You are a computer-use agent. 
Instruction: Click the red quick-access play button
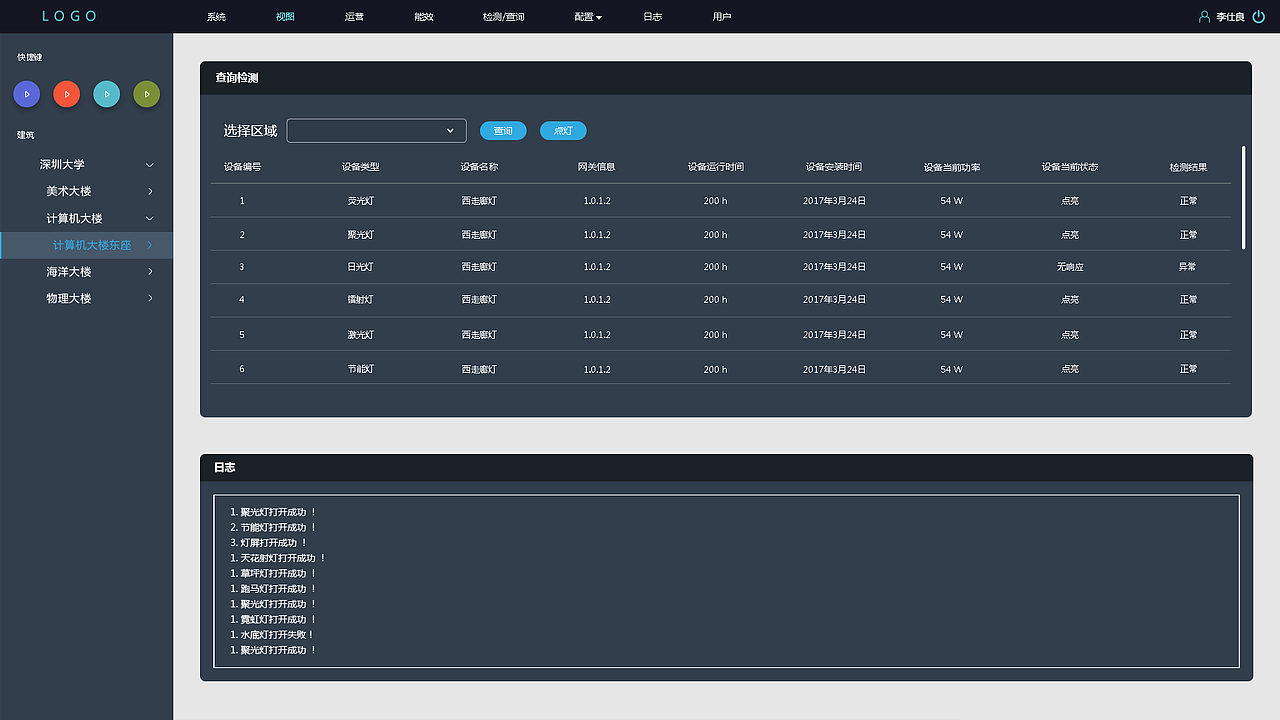[66, 94]
